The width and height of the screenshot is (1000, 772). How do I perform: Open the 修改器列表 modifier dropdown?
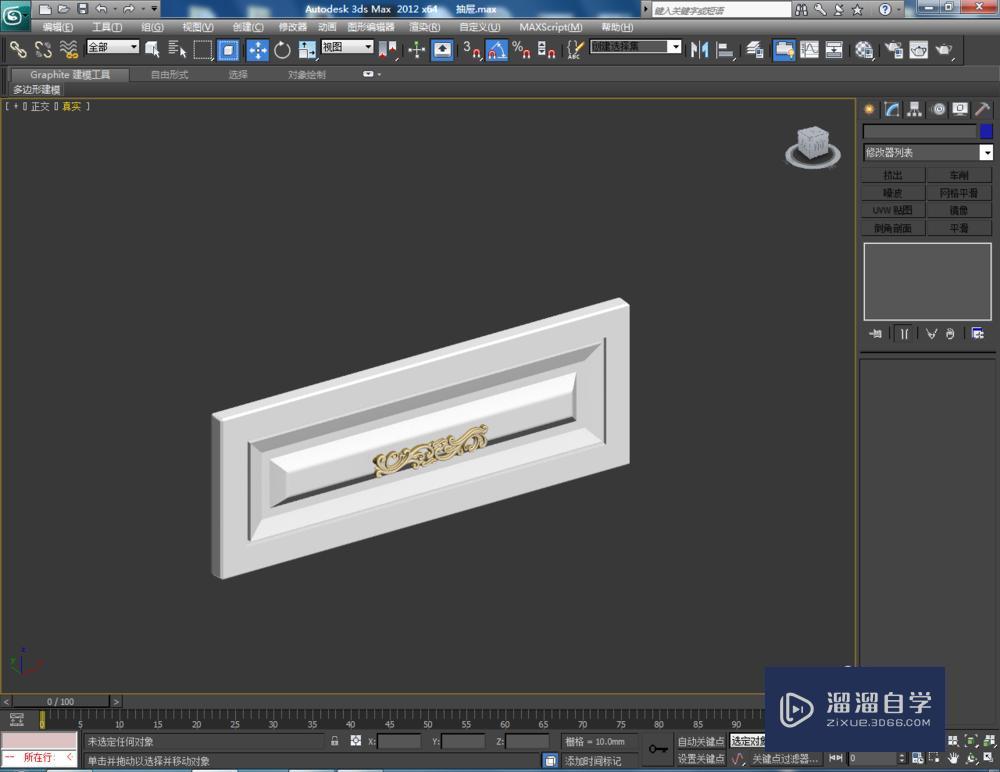point(925,152)
